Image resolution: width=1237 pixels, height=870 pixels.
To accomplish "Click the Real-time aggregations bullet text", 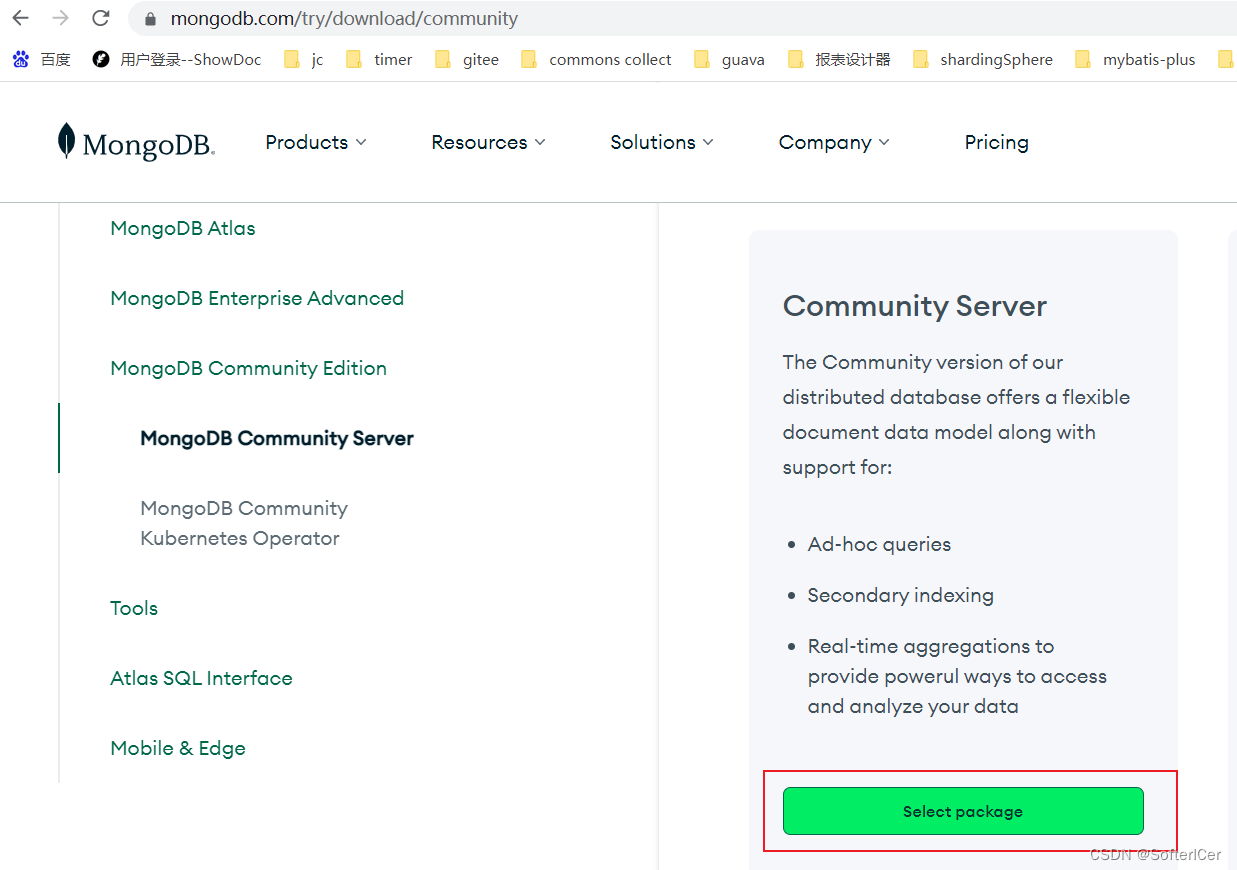I will click(x=957, y=676).
